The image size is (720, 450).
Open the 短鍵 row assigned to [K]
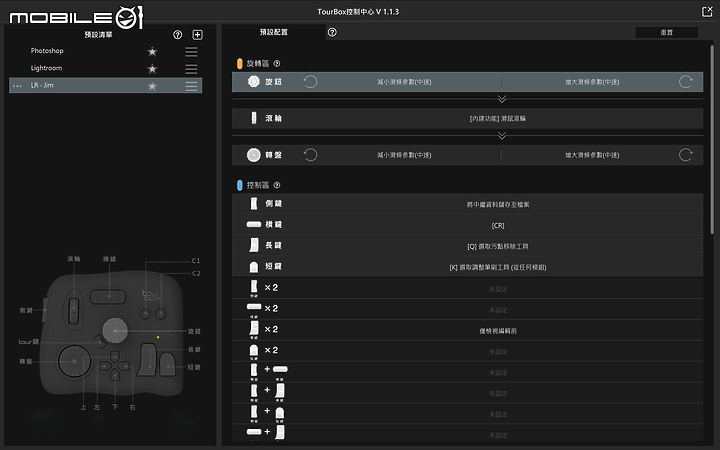[x=467, y=267]
